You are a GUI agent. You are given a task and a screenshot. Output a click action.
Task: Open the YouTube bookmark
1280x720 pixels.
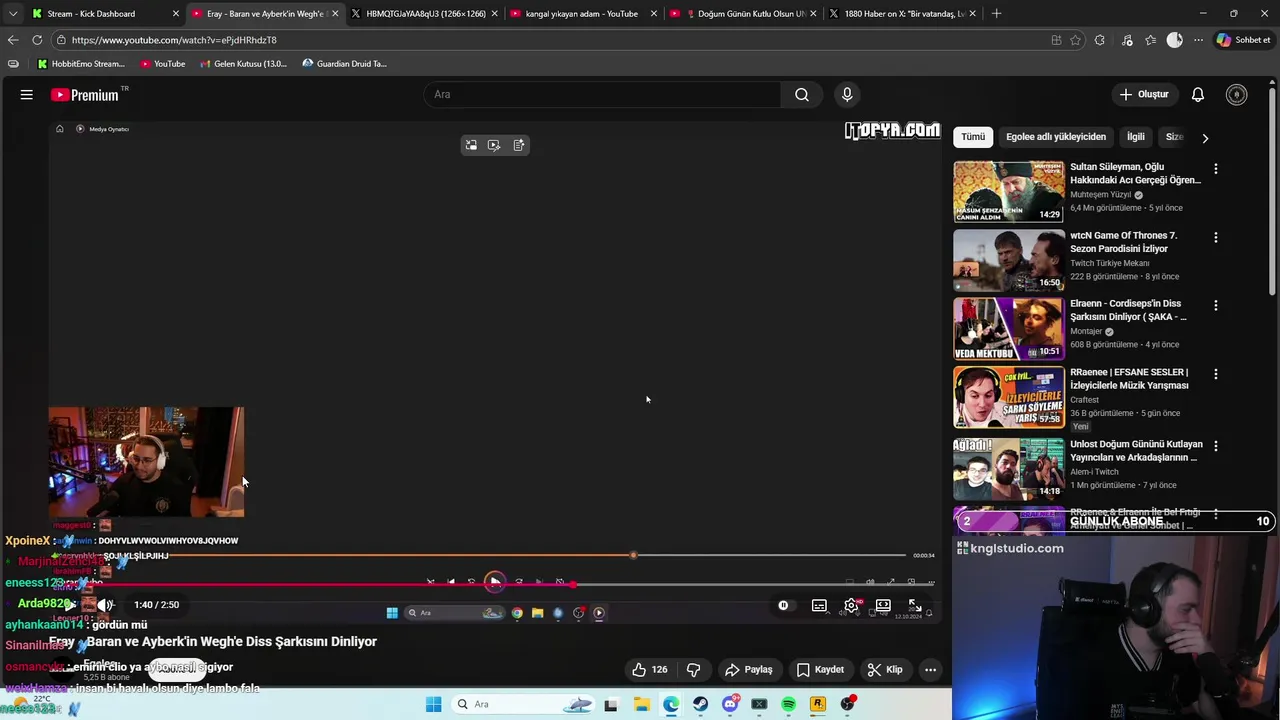point(162,64)
